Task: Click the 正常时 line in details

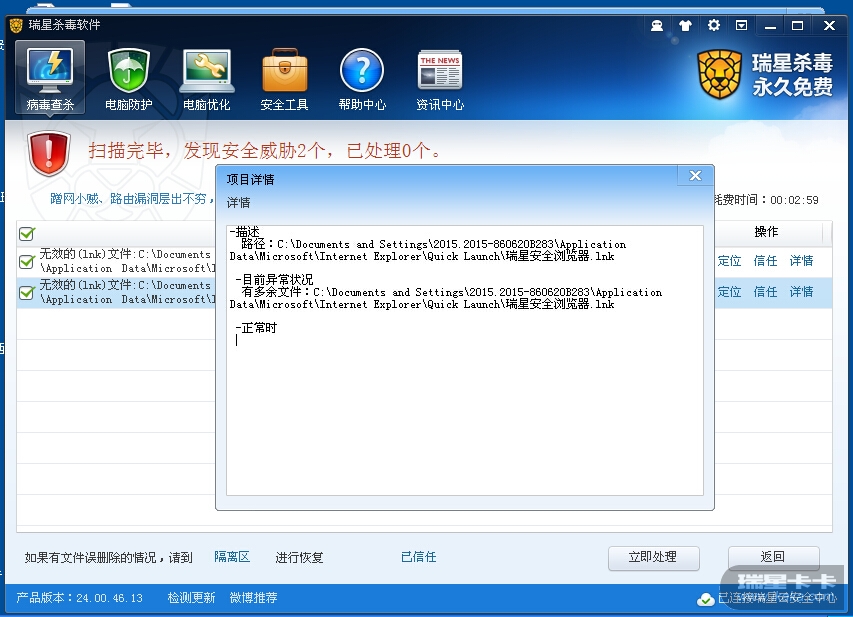Action: click(257, 328)
